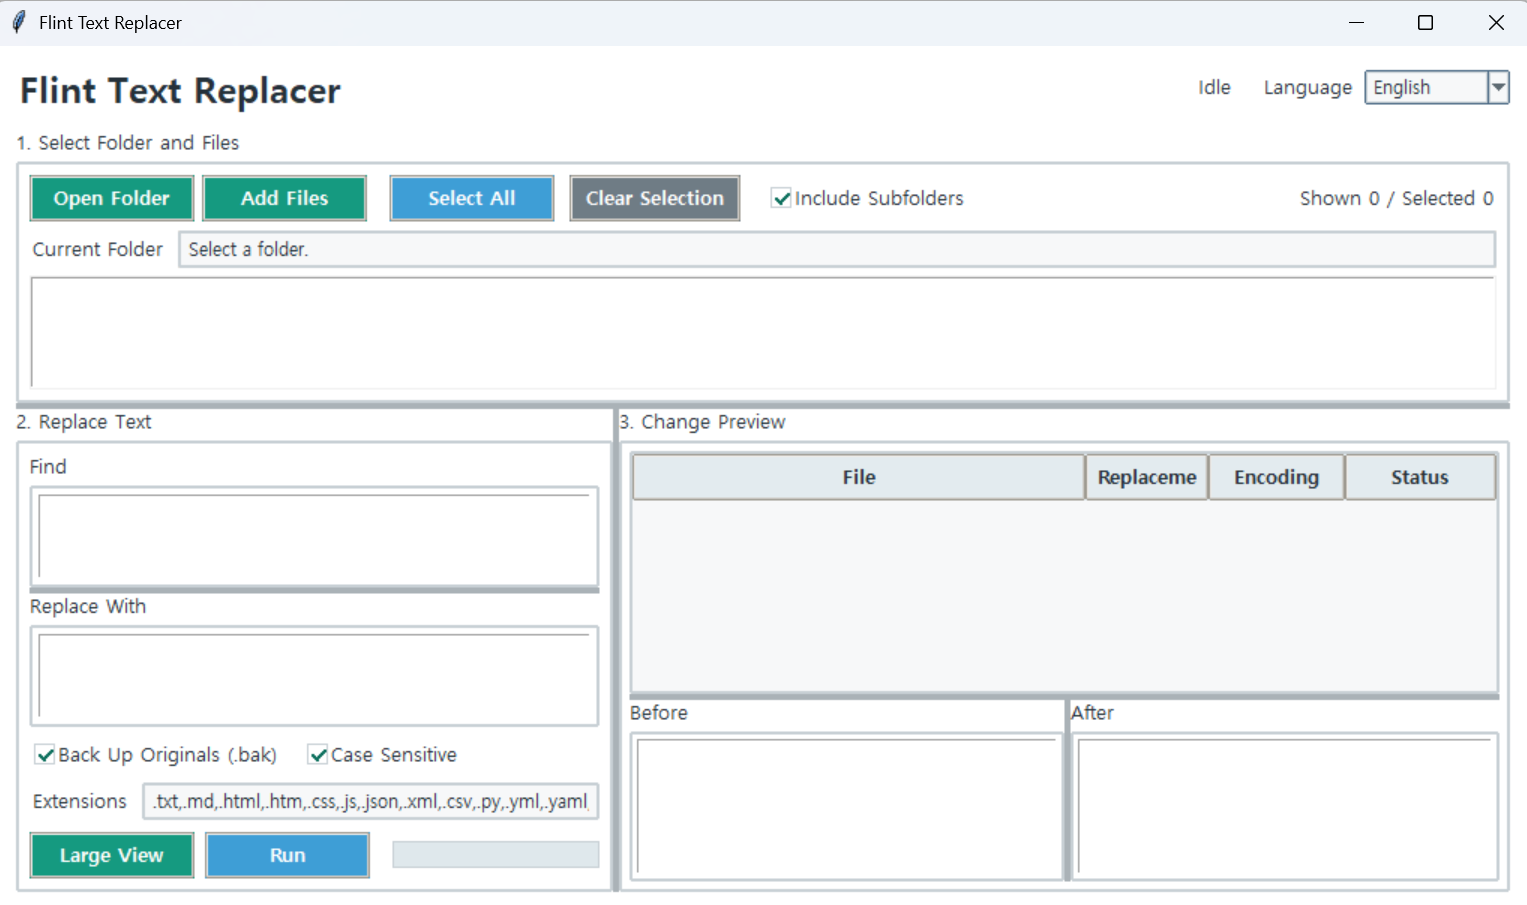Viewport: 1527px width, 905px height.
Task: Click the Shown 0 / Selected 0 counter
Action: coord(1397,198)
